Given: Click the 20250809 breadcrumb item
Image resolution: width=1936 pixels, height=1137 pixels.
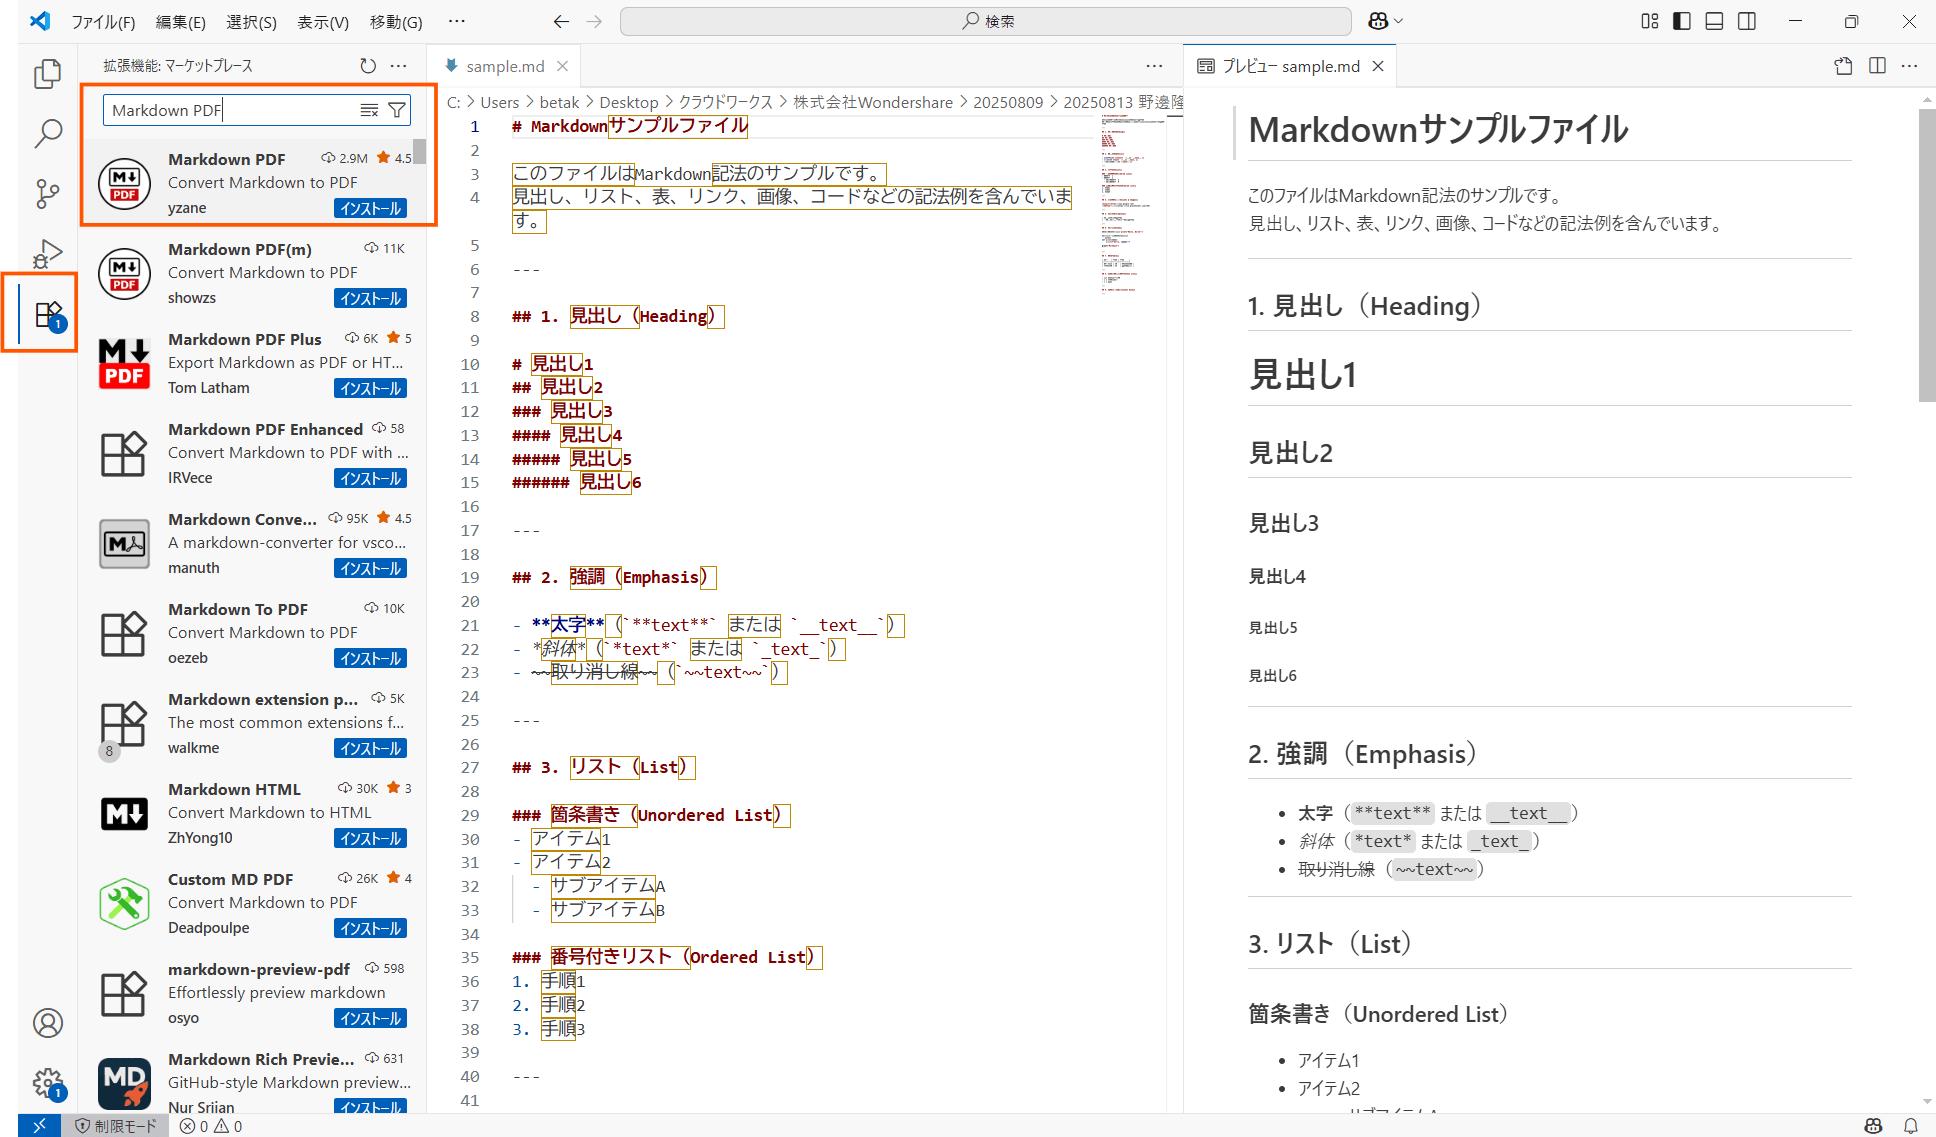Looking at the screenshot, I should click(x=1009, y=101).
